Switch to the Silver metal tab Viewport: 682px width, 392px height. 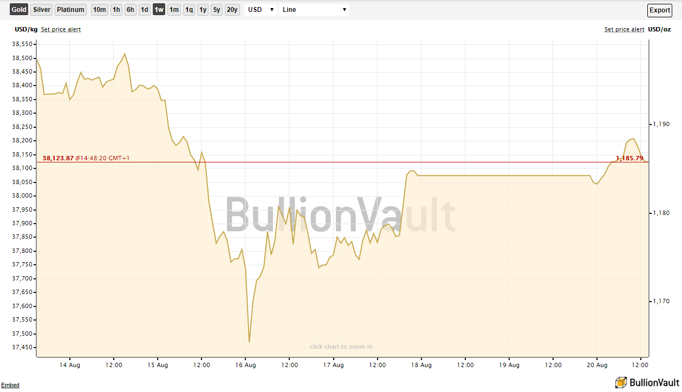point(42,10)
